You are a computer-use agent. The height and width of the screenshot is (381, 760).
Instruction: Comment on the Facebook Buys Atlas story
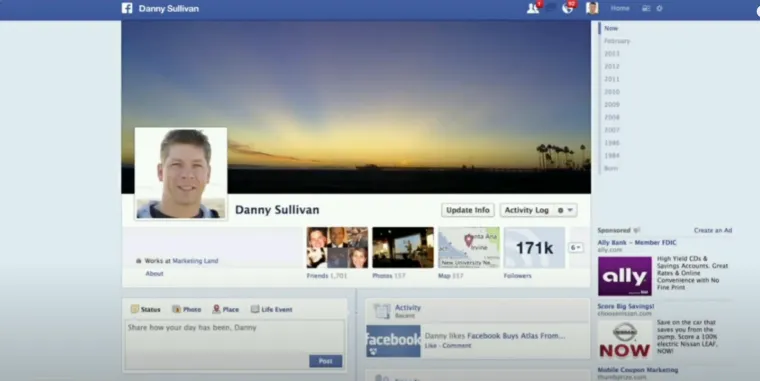tap(456, 346)
